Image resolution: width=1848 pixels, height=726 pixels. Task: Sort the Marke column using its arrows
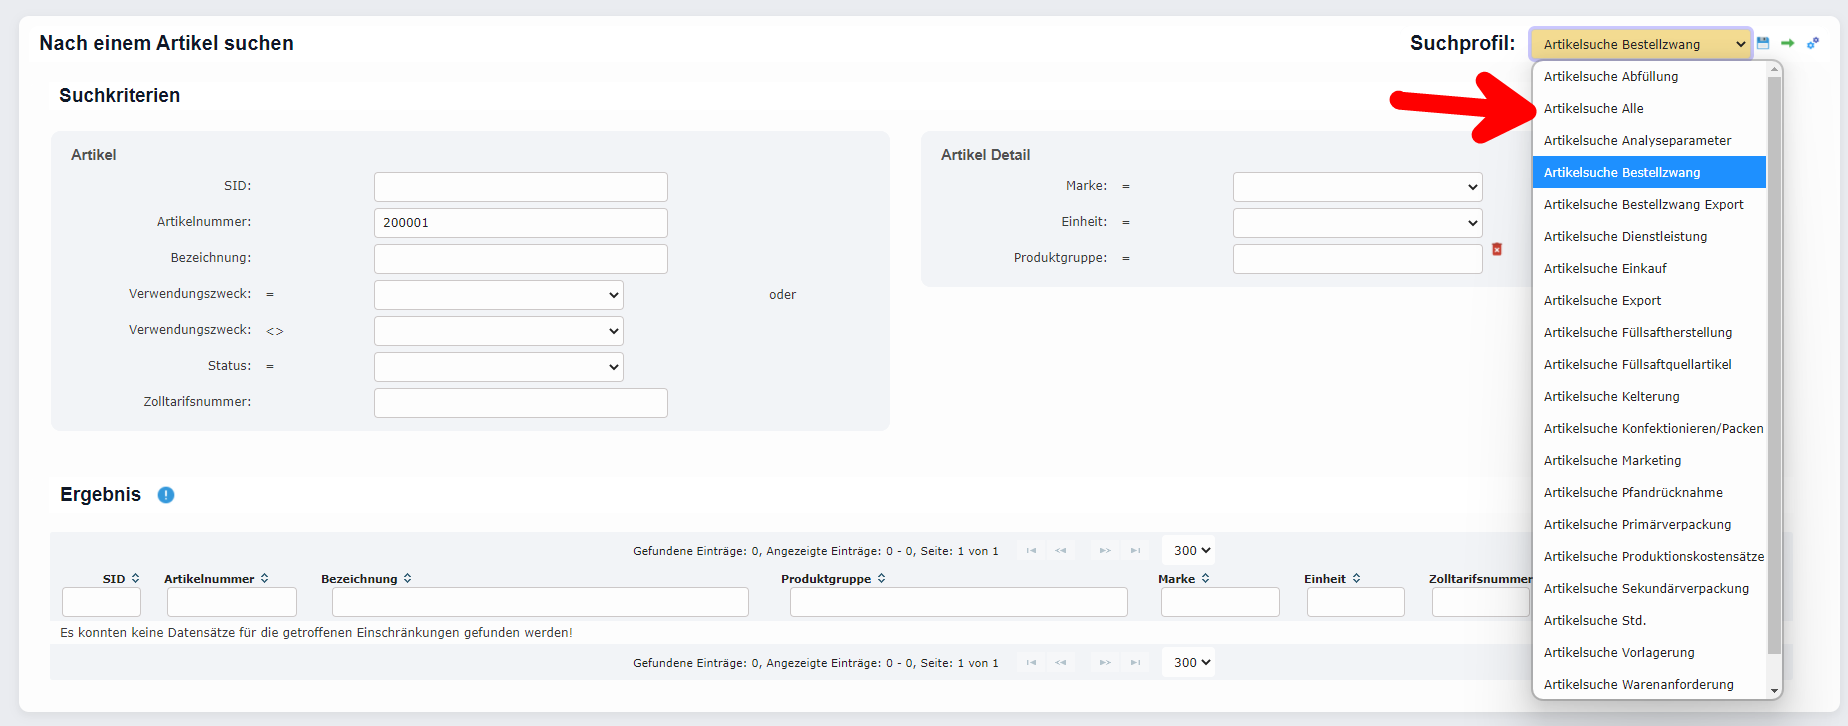(x=1205, y=578)
